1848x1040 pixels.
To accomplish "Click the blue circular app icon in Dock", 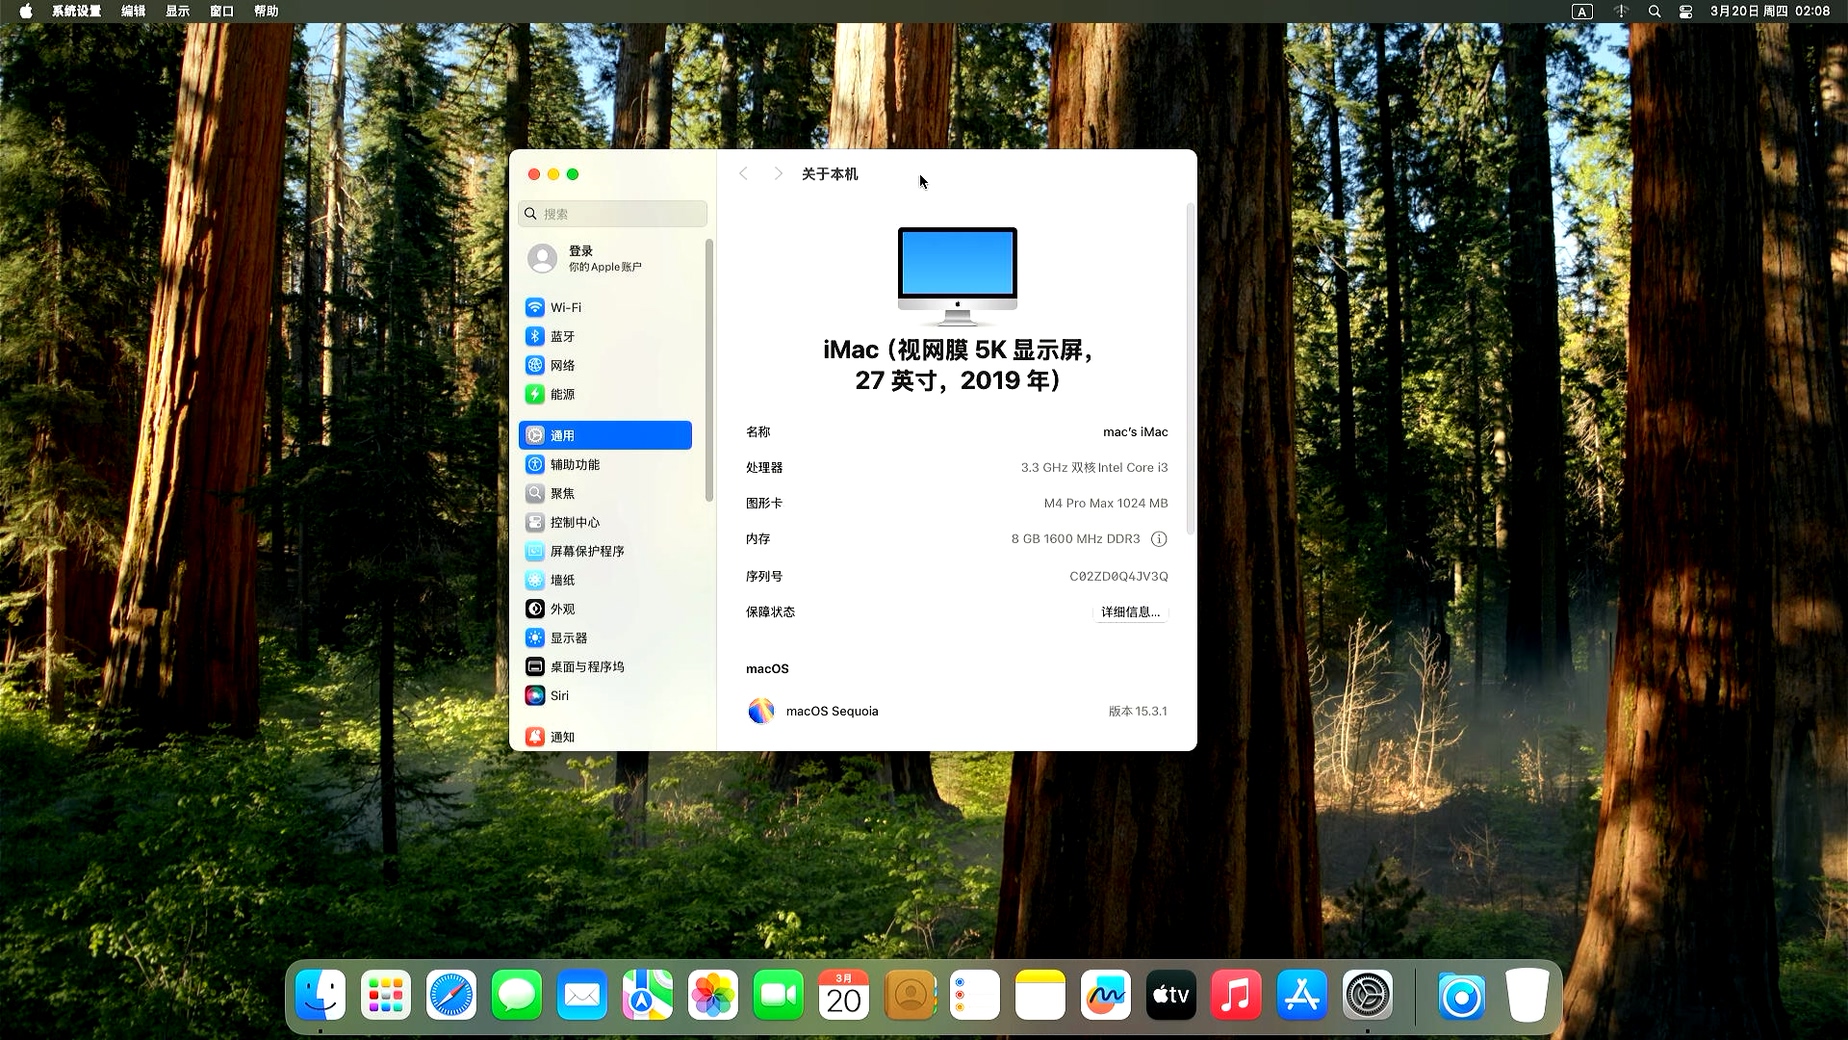I will (x=1461, y=996).
